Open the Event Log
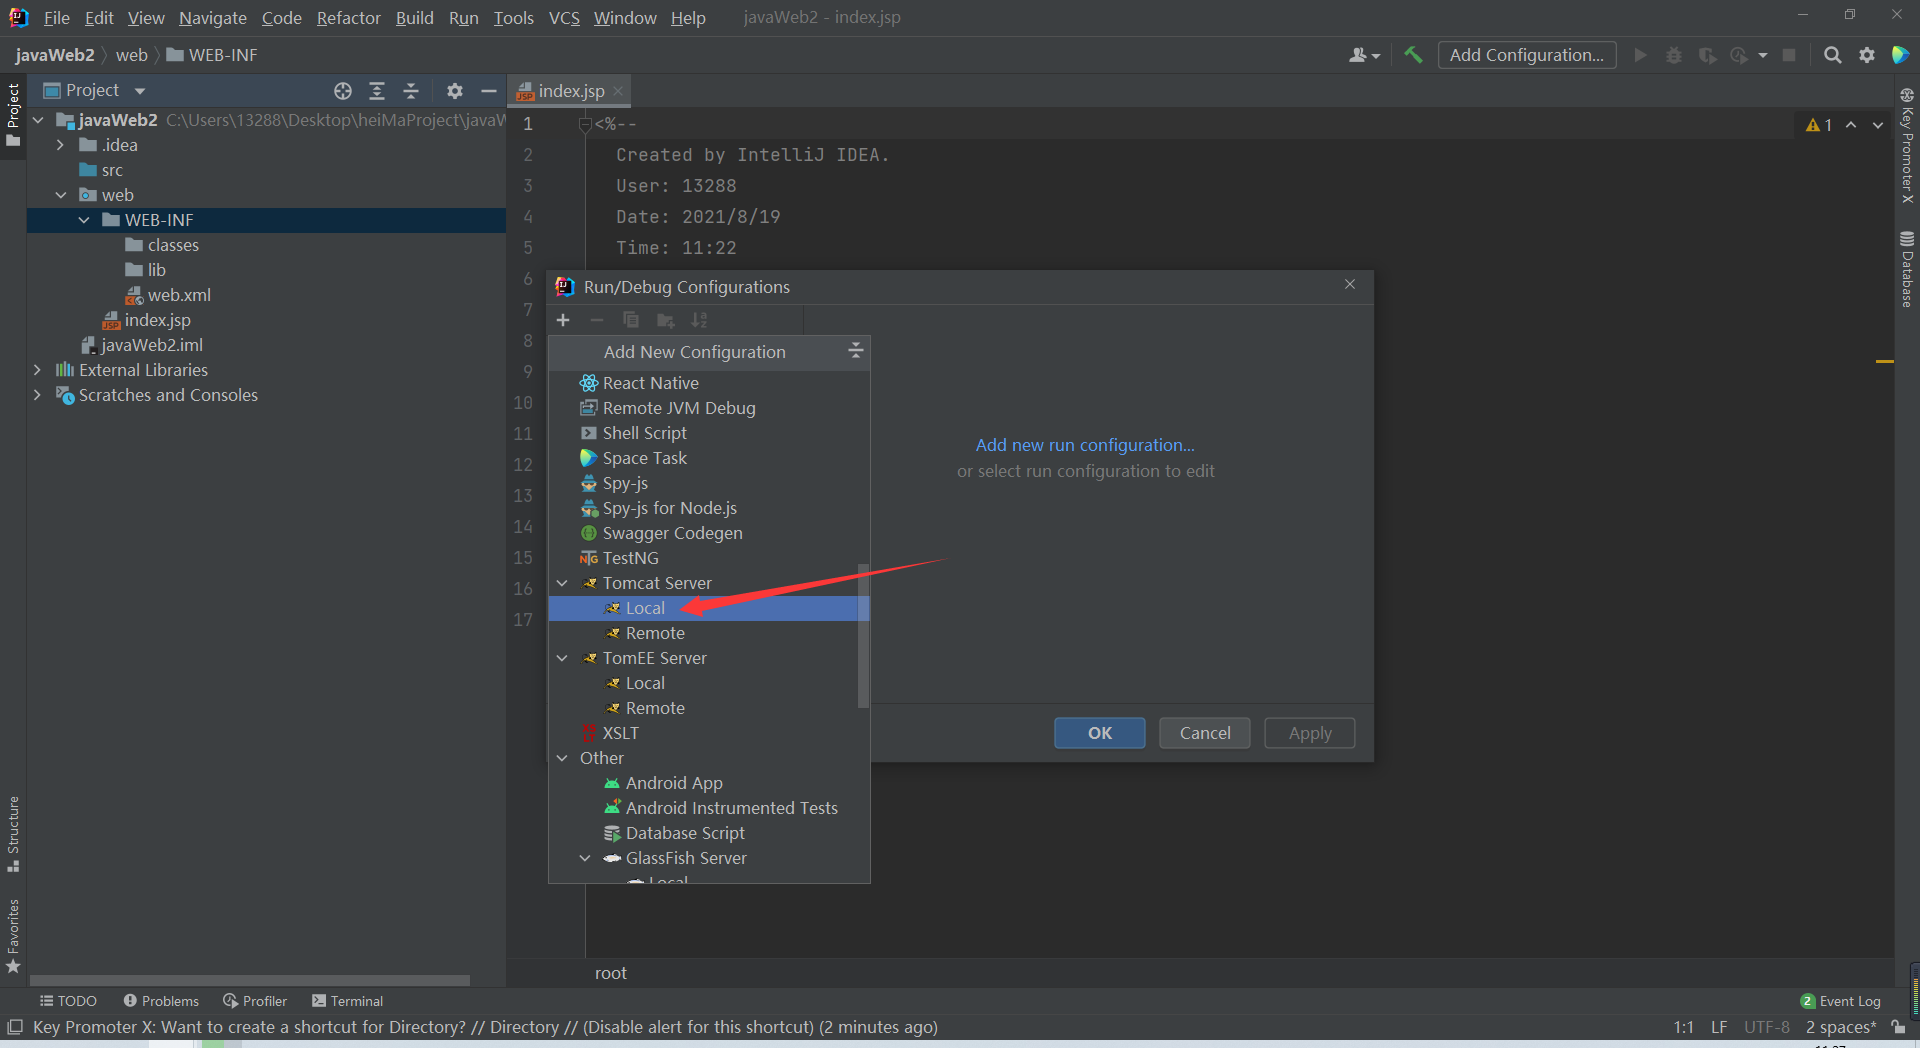The width and height of the screenshot is (1920, 1048). point(1840,1001)
